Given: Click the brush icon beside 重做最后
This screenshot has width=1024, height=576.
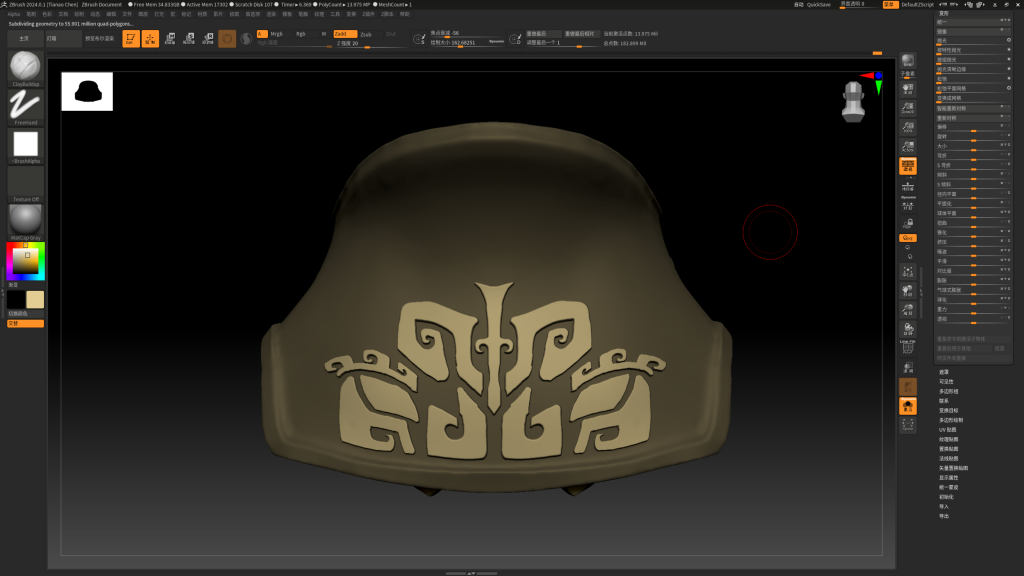Looking at the screenshot, I should [x=515, y=39].
